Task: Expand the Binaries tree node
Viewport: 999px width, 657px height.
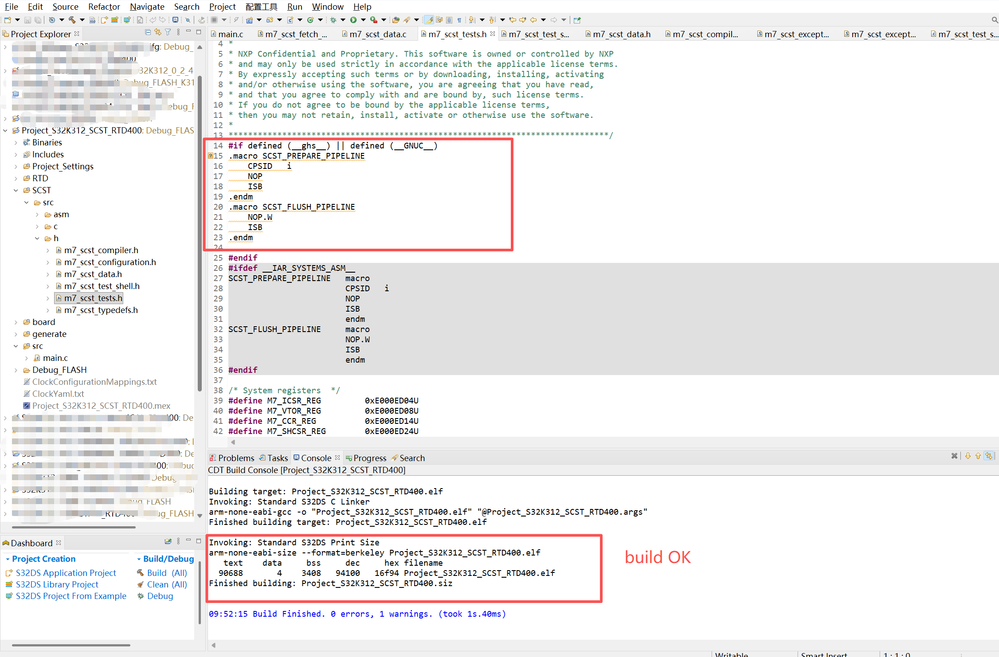Action: (16, 143)
